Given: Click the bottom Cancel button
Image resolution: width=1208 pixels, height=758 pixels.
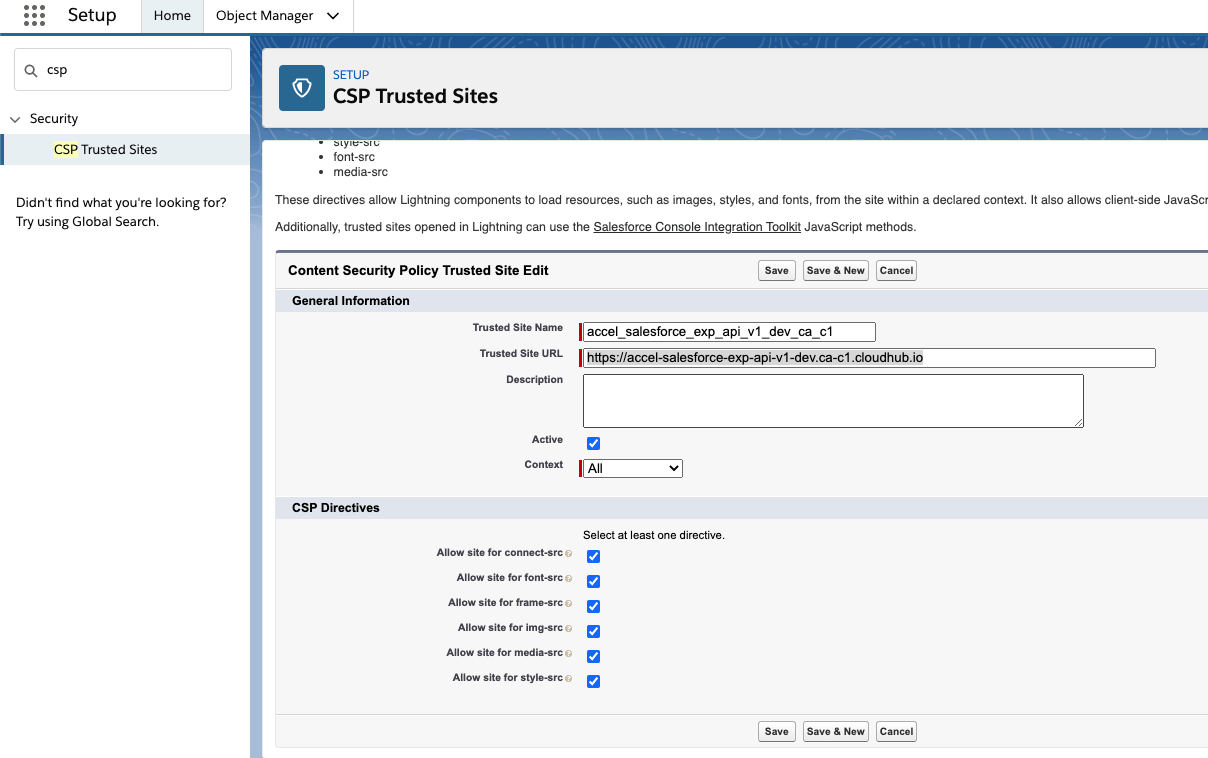Looking at the screenshot, I should pos(897,731).
